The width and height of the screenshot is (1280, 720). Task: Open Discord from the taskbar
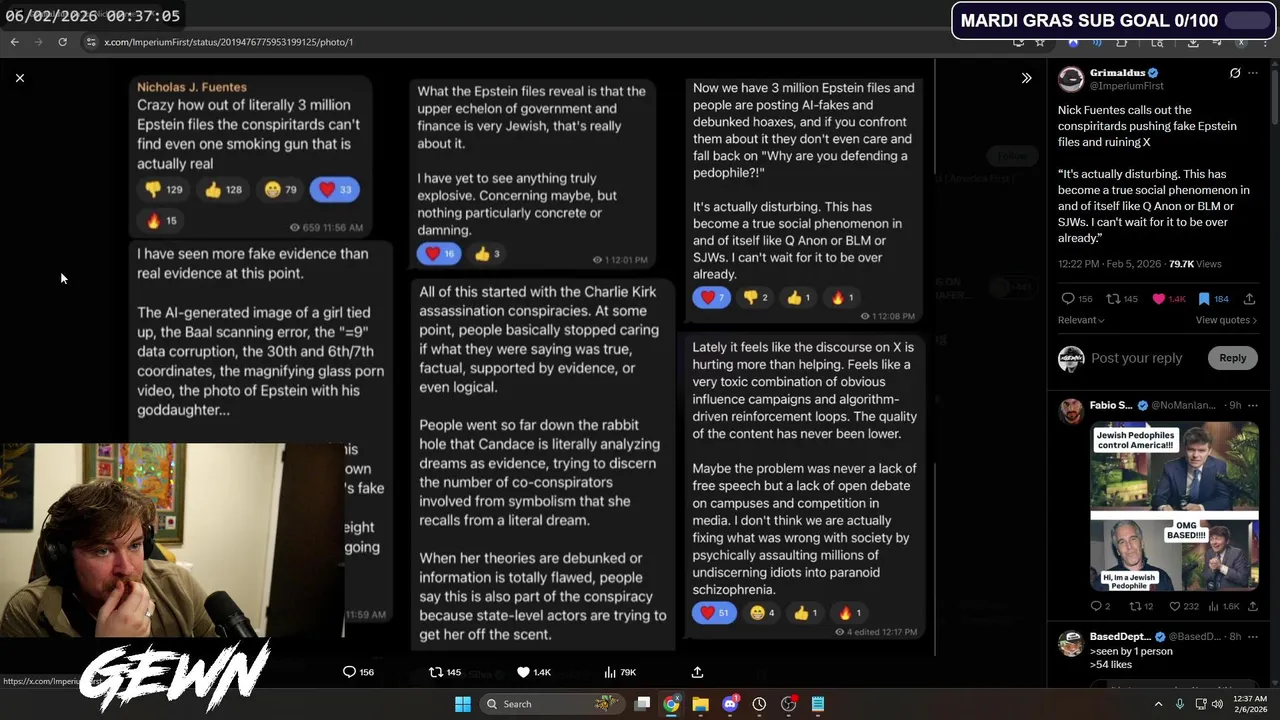730,704
